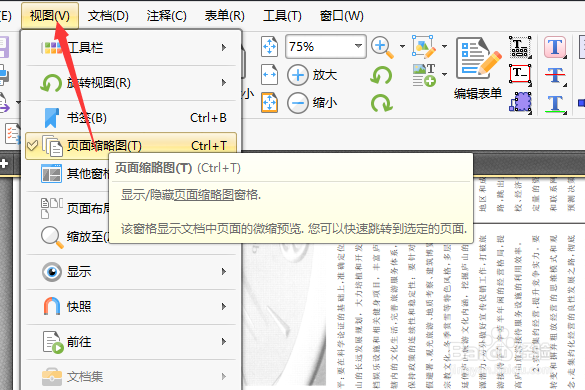Click the checklist icon below the toolbar
Screen dimensions: 585x390
12,133
